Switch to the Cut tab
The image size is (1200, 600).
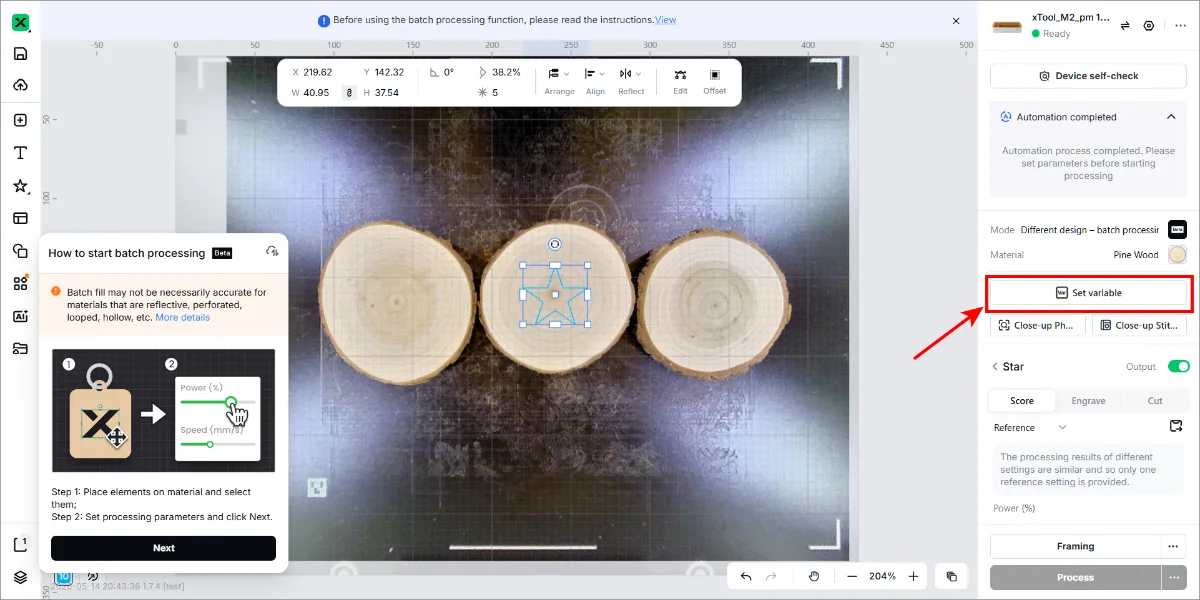[x=1155, y=401]
